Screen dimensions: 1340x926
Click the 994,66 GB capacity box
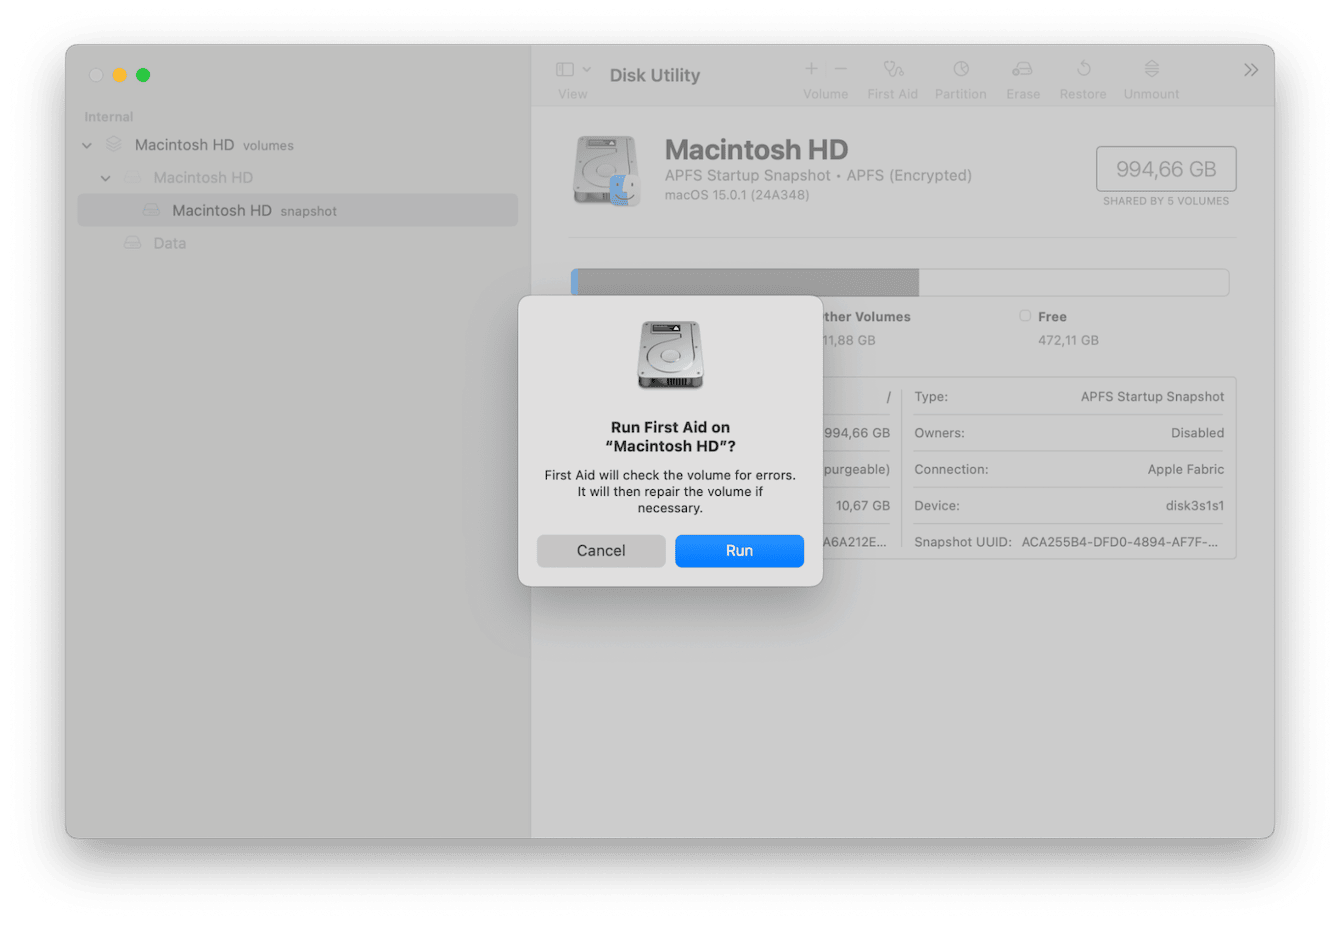pyautogui.click(x=1166, y=169)
